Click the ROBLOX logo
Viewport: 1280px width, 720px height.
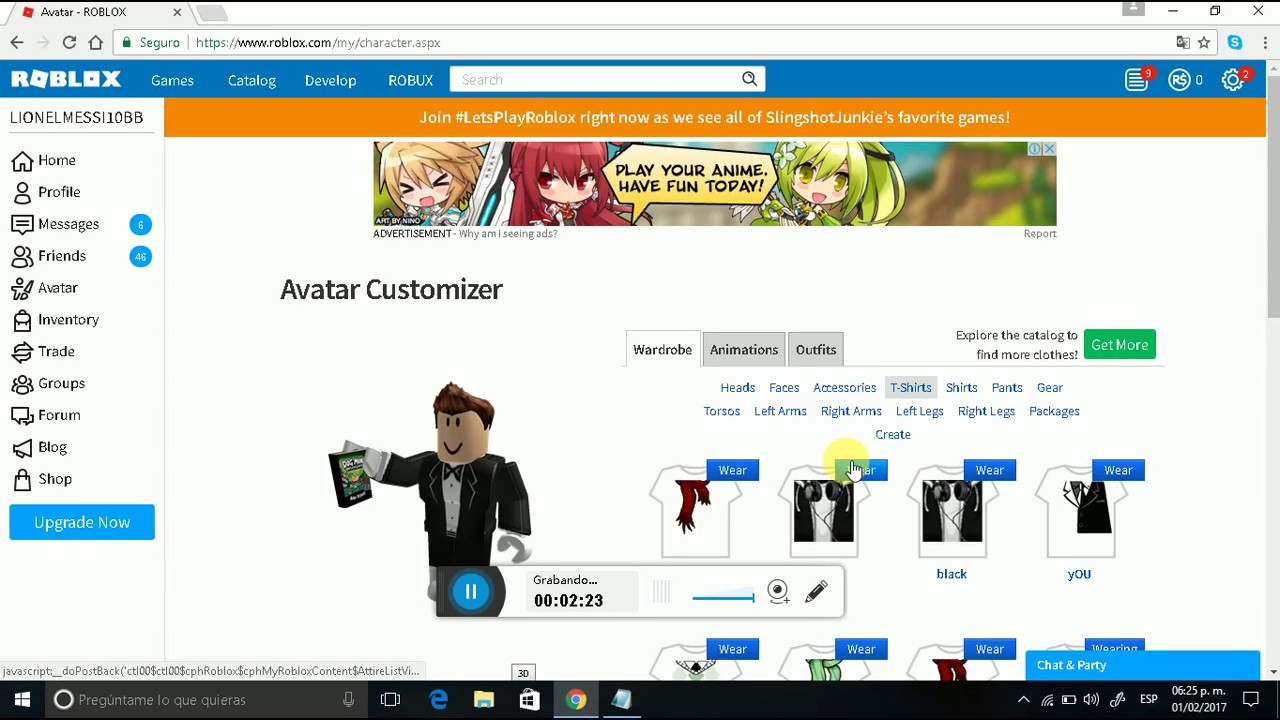point(66,80)
